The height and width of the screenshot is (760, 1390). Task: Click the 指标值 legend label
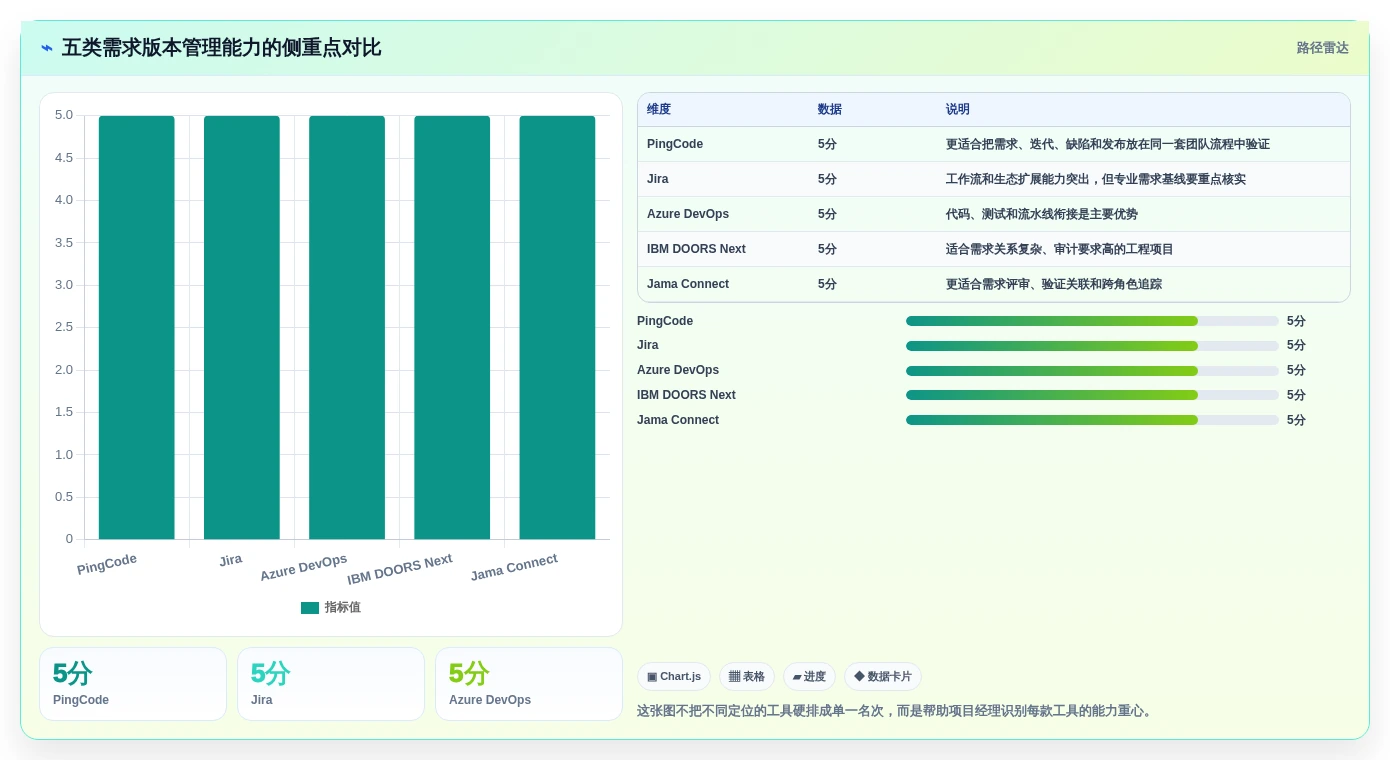[342, 608]
